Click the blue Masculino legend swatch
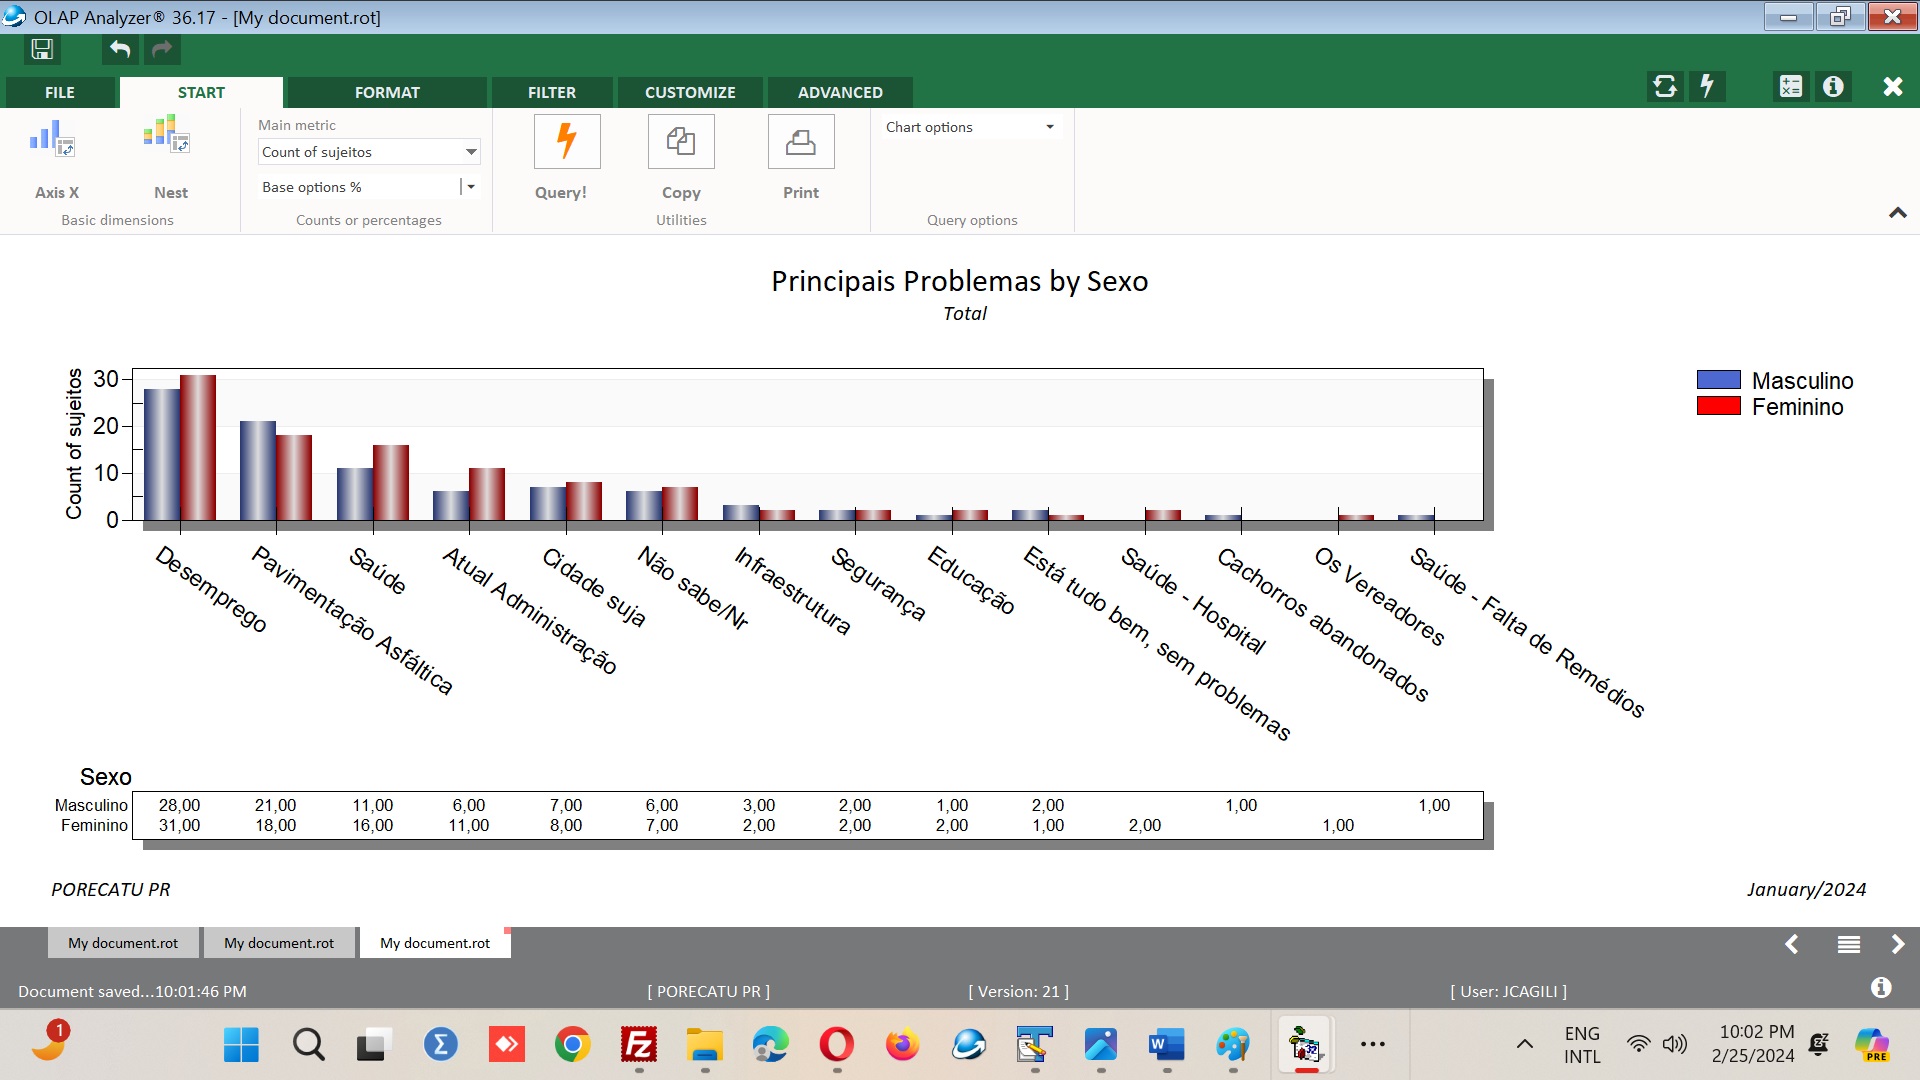 pos(1718,380)
